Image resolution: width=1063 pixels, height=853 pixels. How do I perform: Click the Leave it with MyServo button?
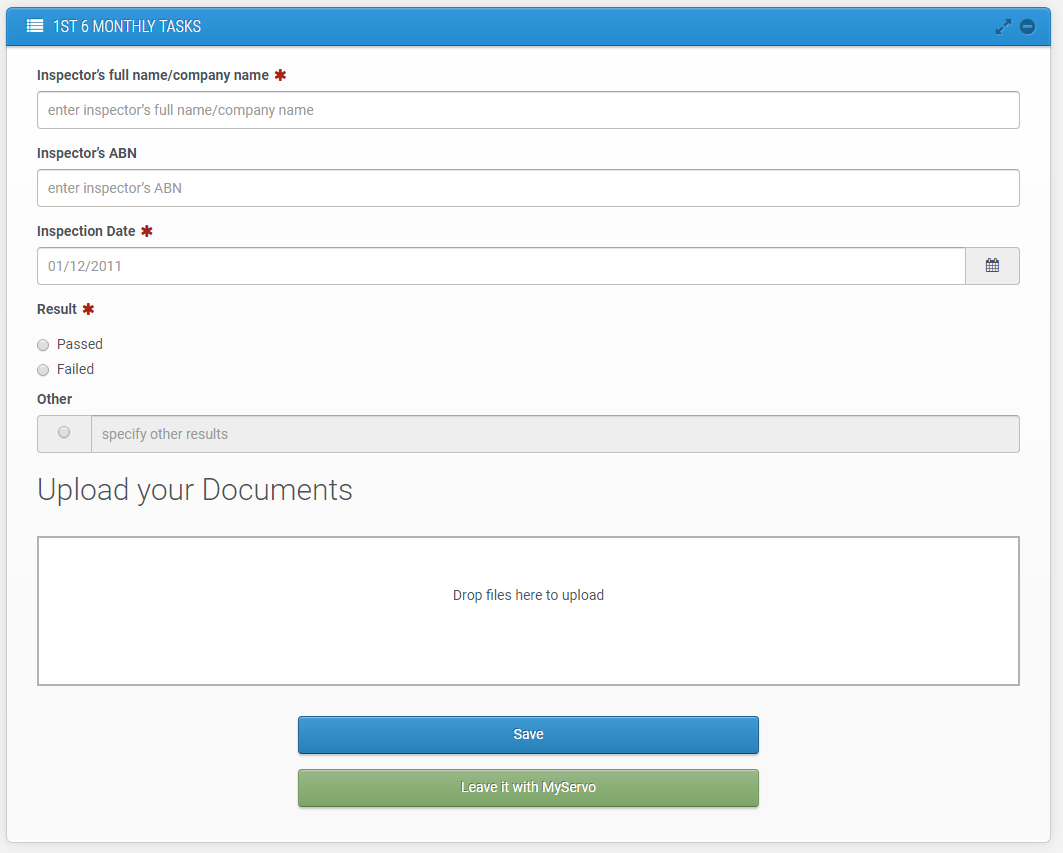coord(528,788)
